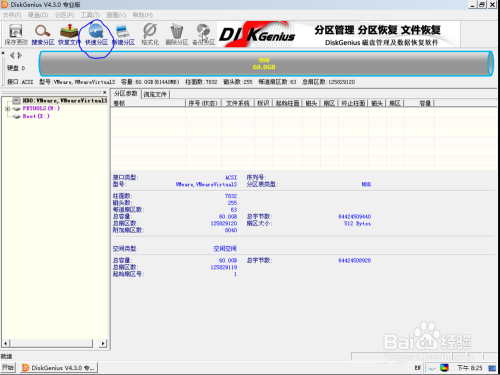The width and height of the screenshot is (500, 375).
Task: Click the EN language indicator in the taskbar
Action: coord(417,368)
